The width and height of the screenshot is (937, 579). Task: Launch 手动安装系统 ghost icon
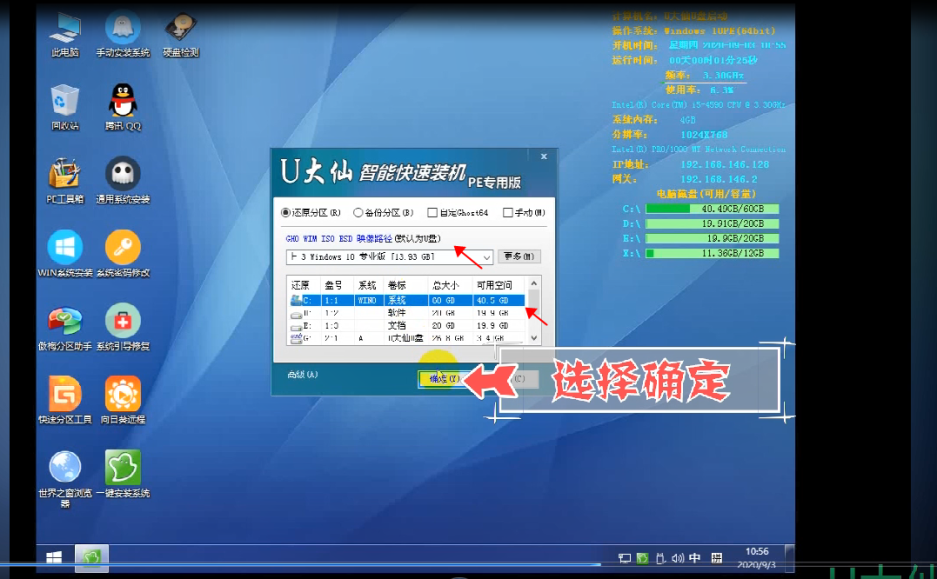(x=123, y=35)
